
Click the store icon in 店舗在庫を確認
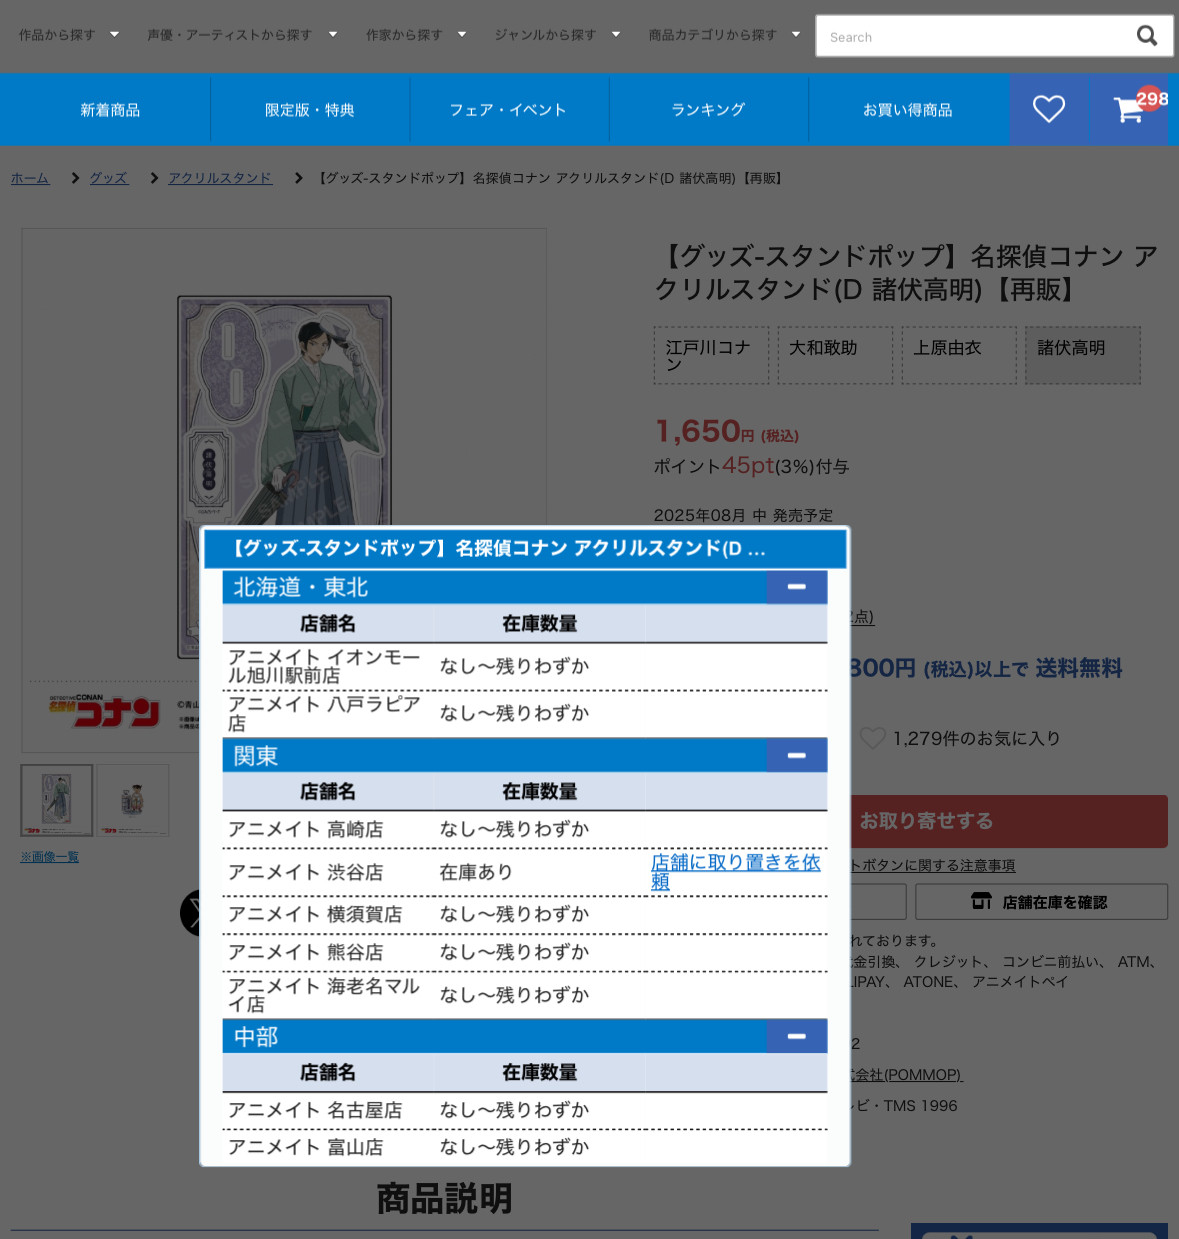(981, 902)
